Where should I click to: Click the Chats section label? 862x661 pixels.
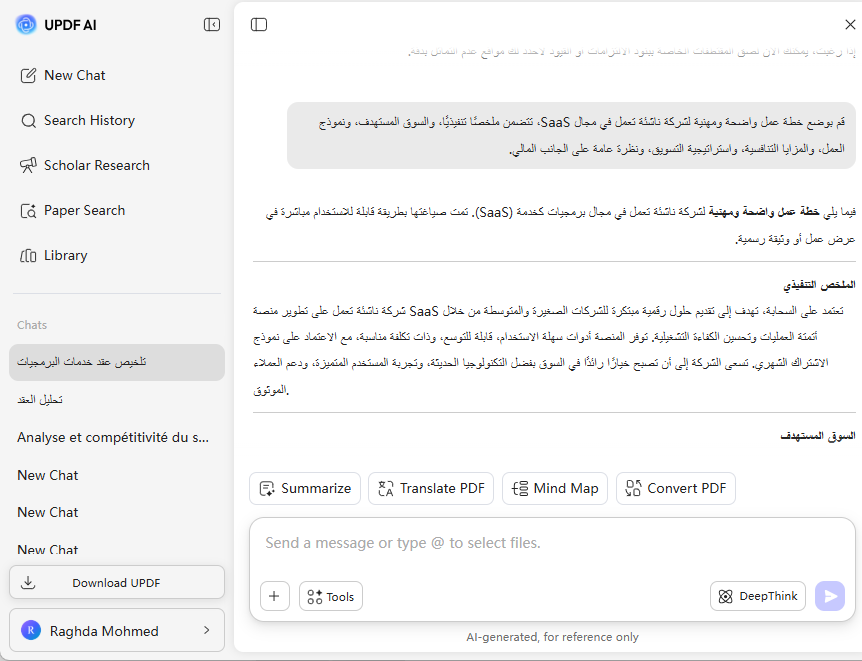click(x=32, y=325)
